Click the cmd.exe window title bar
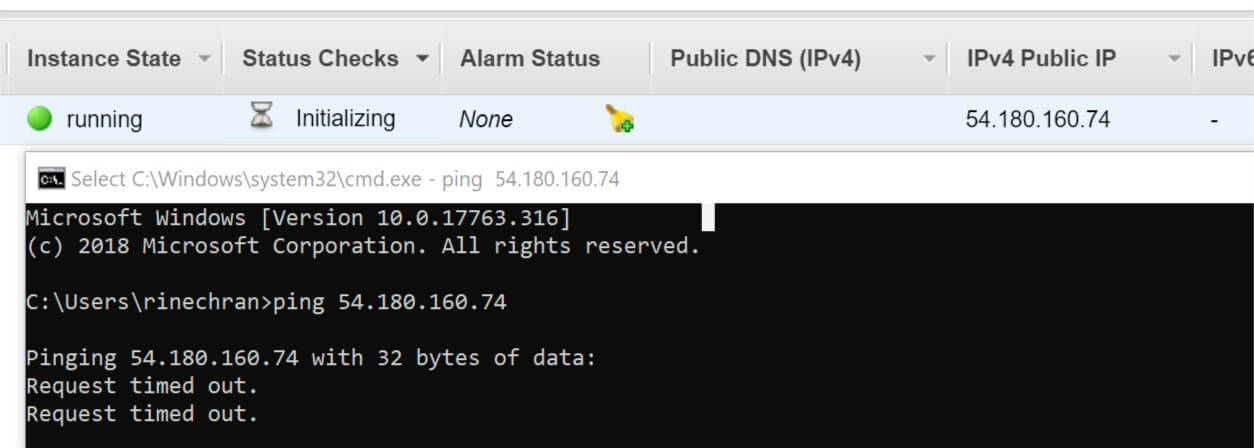1254x448 pixels. pyautogui.click(x=640, y=179)
